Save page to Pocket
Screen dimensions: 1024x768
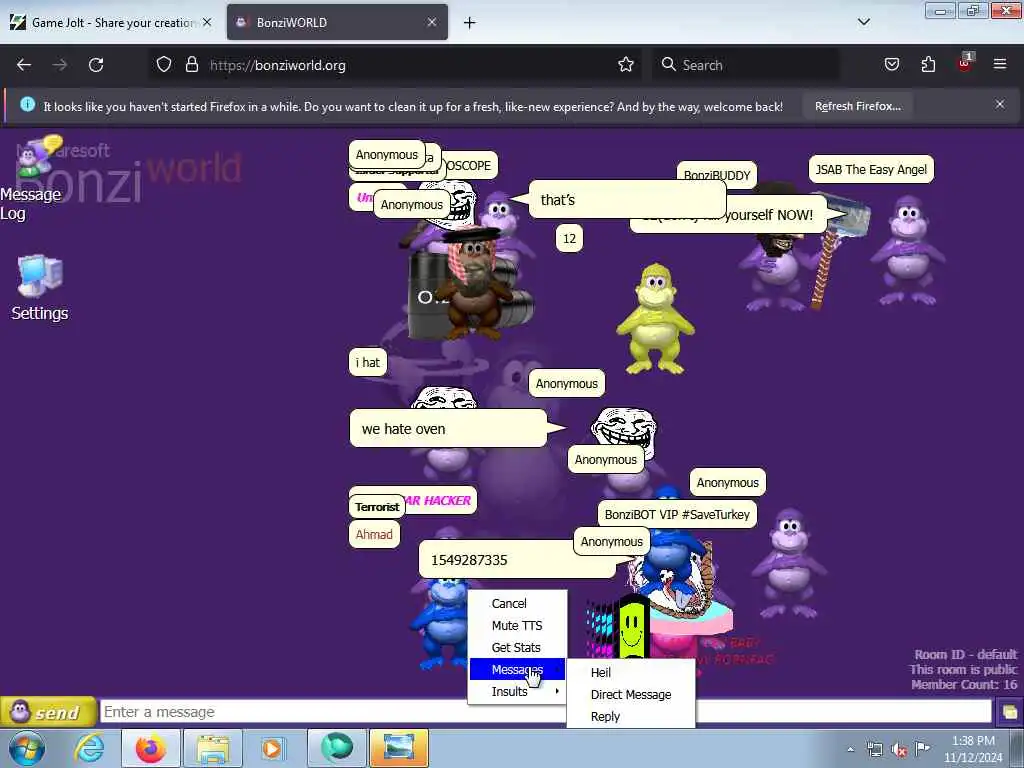[x=891, y=64]
